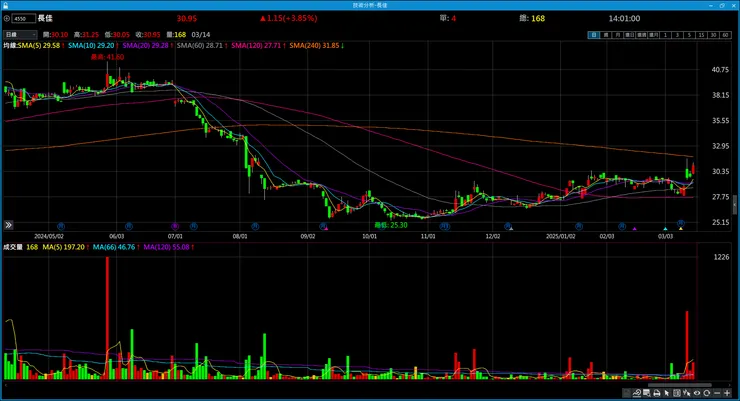The image size is (740, 401).
Task: Select the 15-minute chart interval
Action: click(x=702, y=35)
